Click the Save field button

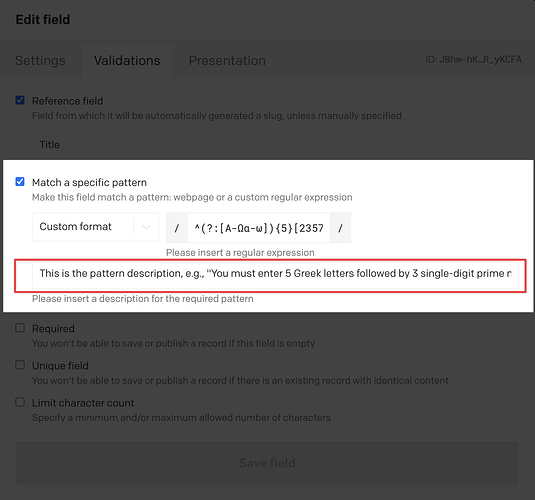(267, 463)
